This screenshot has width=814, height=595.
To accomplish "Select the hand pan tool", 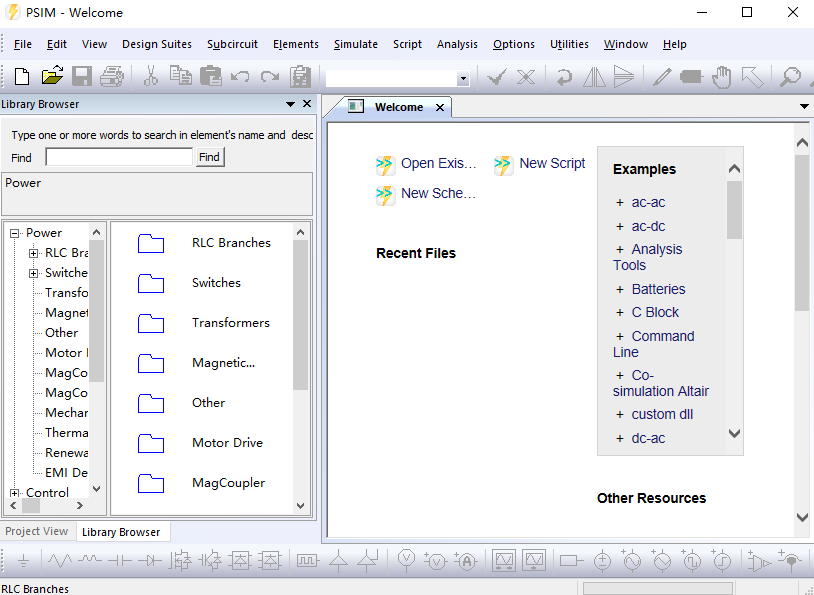I will pos(721,76).
